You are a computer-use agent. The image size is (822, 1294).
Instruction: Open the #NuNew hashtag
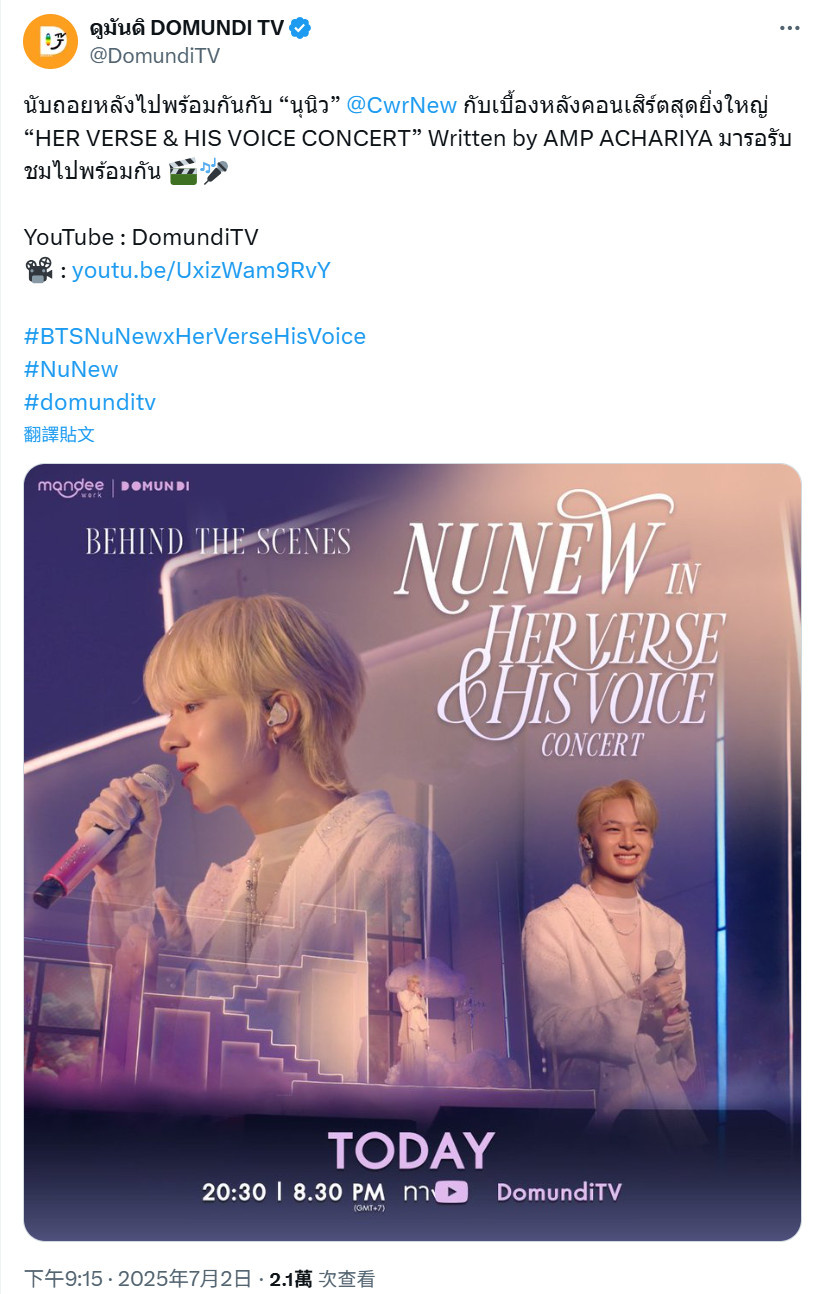coord(71,369)
